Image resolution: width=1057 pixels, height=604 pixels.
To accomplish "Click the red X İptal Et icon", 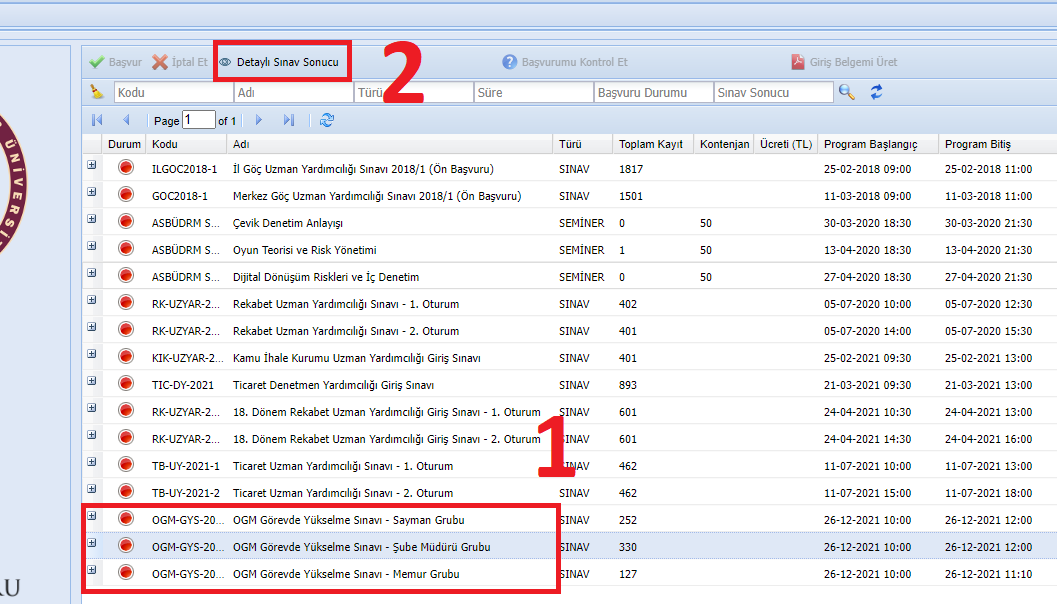I will pyautogui.click(x=160, y=62).
